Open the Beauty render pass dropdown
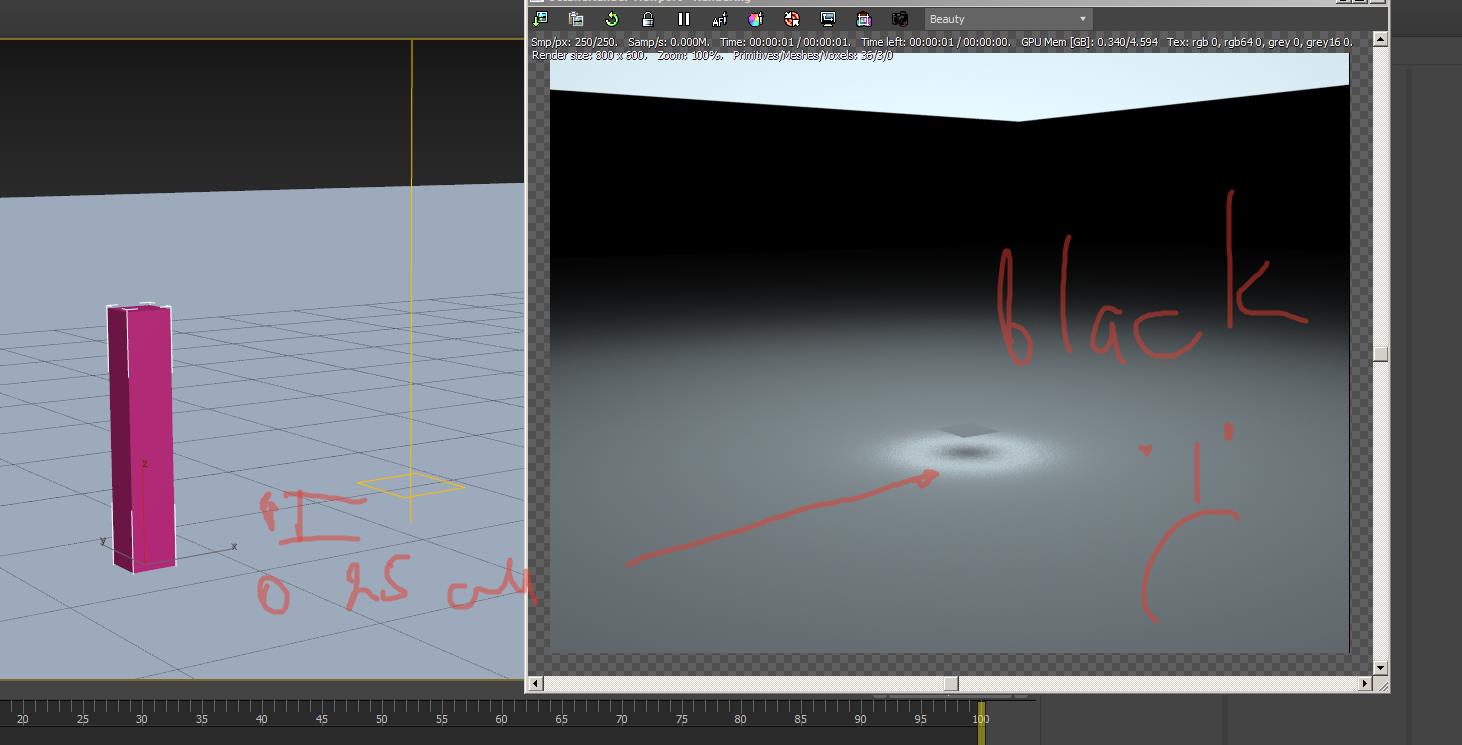 [x=1008, y=19]
